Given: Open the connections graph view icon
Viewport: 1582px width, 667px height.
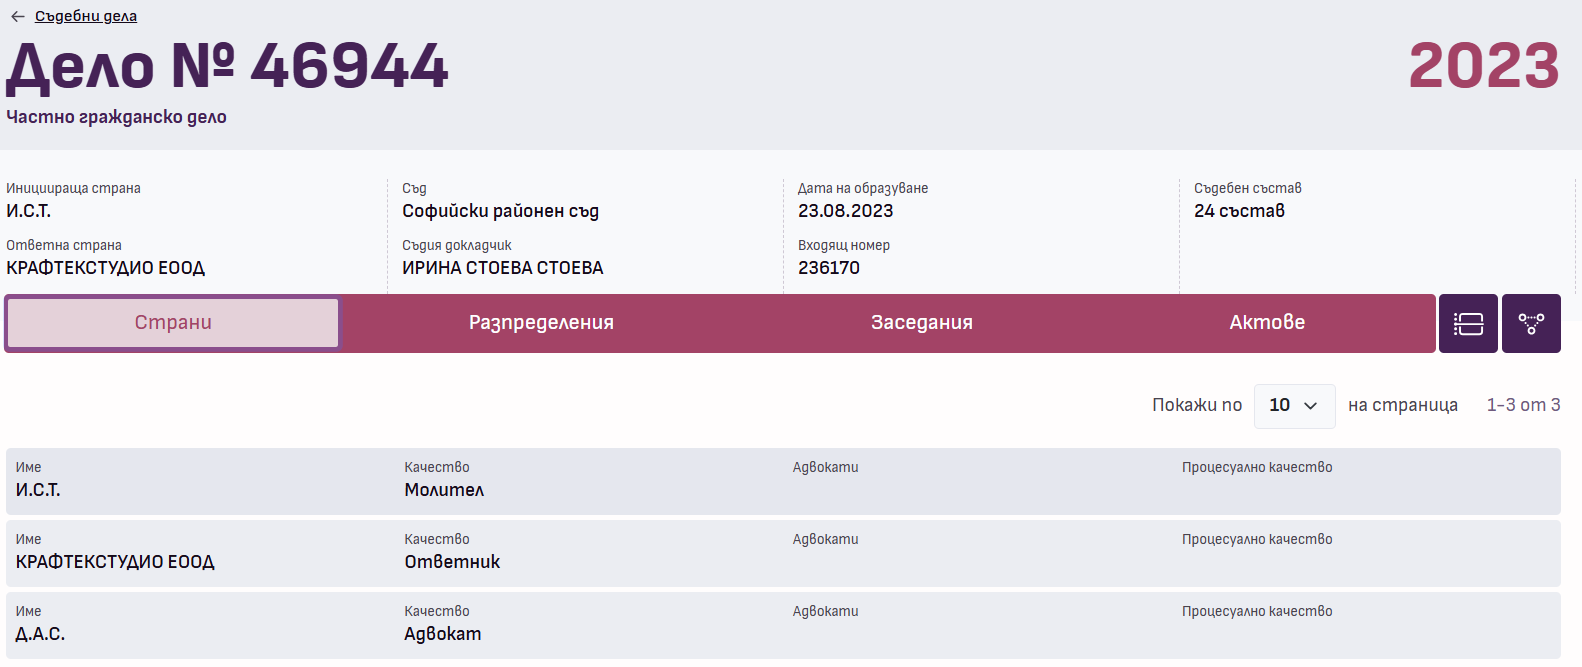Looking at the screenshot, I should coord(1530,323).
